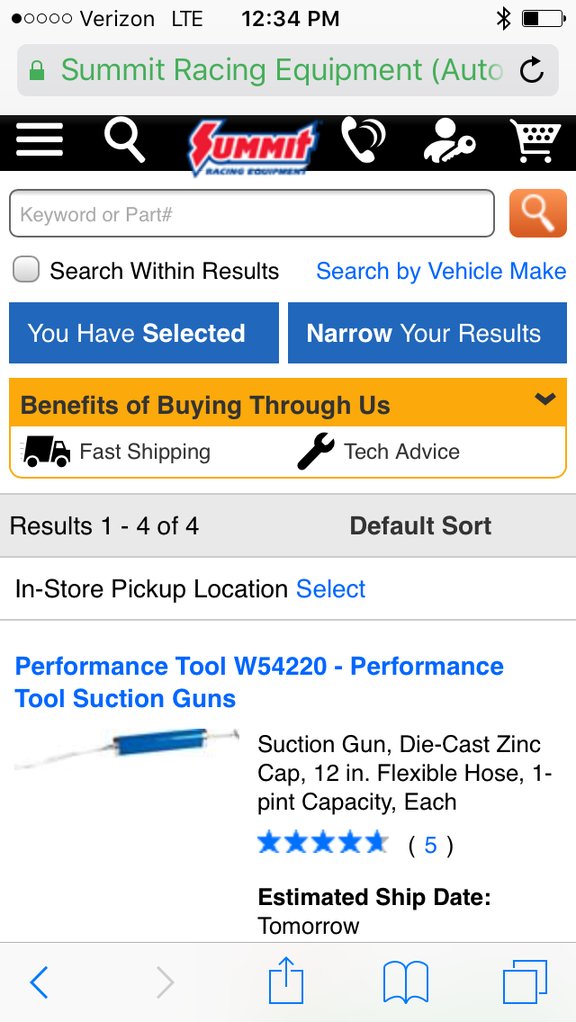Open the You Have Selected tab
Viewport: 576px width, 1022px height.
[144, 332]
